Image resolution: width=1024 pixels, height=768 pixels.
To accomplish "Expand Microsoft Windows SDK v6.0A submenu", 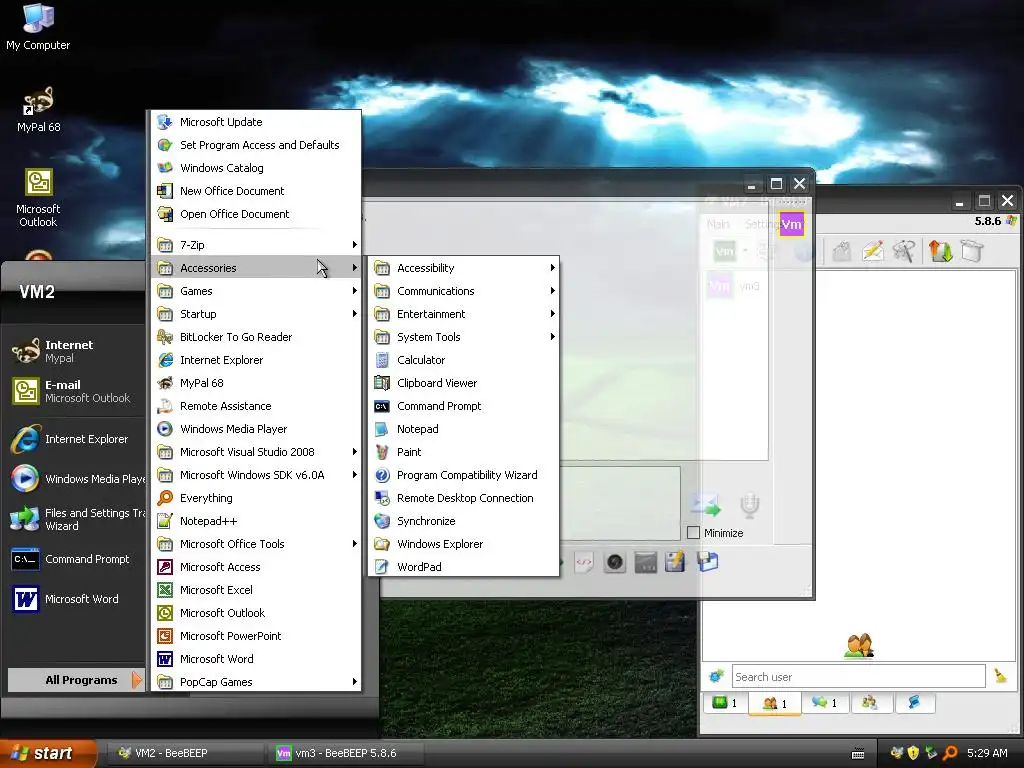I will [257, 475].
